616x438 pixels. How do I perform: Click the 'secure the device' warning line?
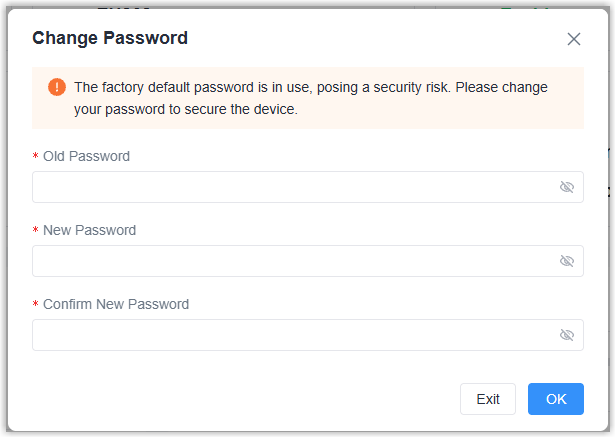(185, 109)
